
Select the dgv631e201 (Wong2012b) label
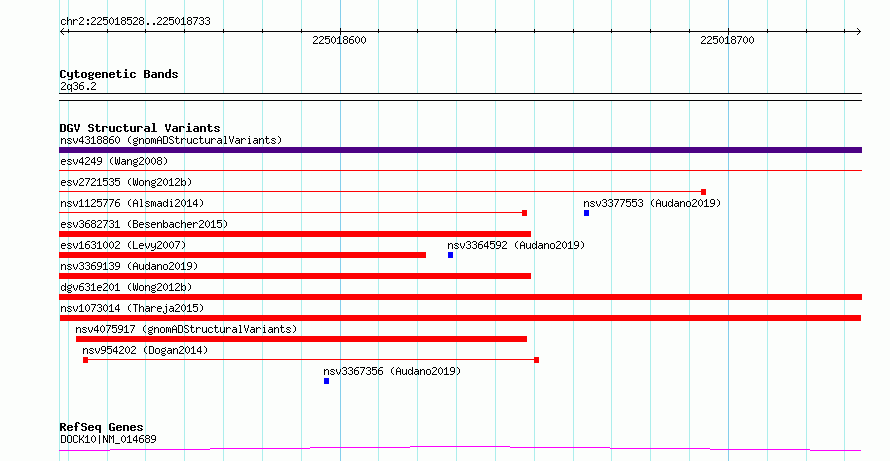126,287
